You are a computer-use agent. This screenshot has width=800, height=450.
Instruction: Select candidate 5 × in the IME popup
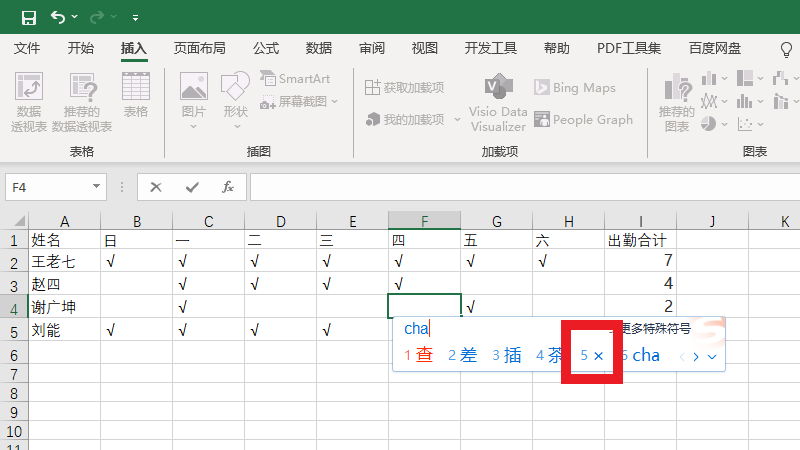point(592,355)
